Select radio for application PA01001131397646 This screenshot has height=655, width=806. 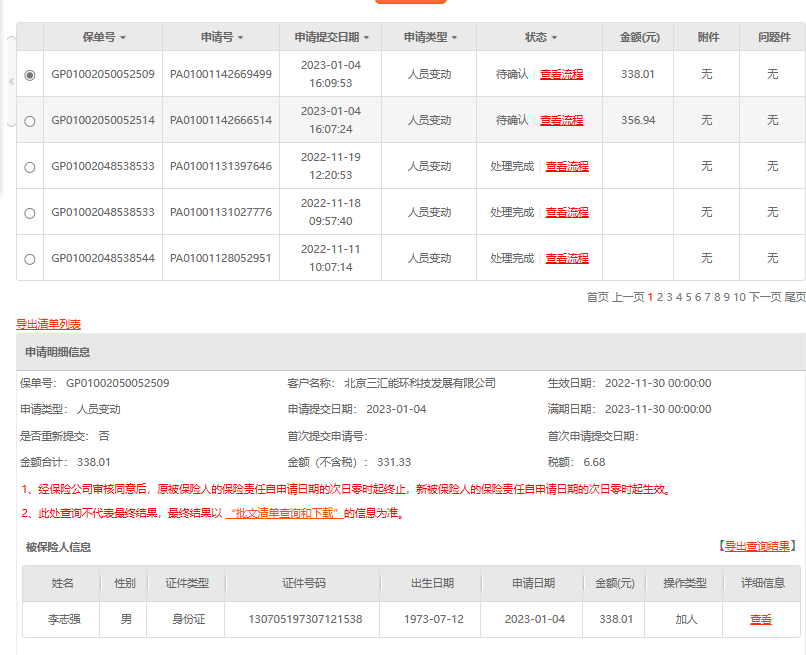click(29, 167)
